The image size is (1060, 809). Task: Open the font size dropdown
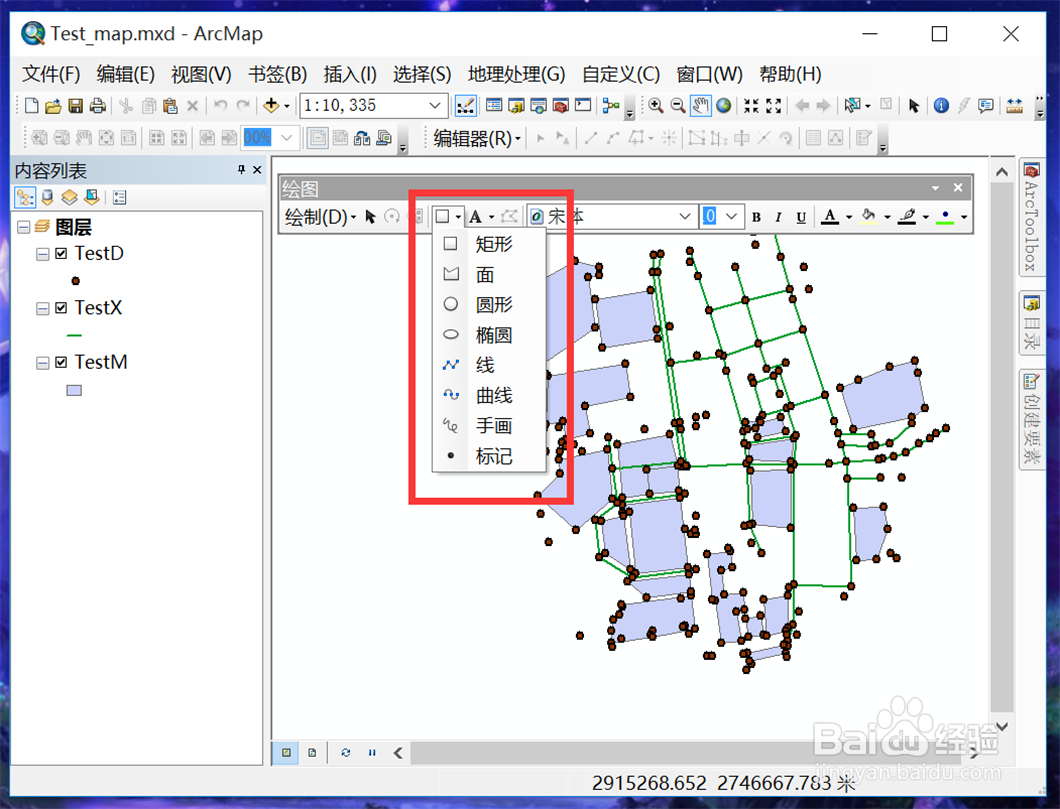coord(731,216)
